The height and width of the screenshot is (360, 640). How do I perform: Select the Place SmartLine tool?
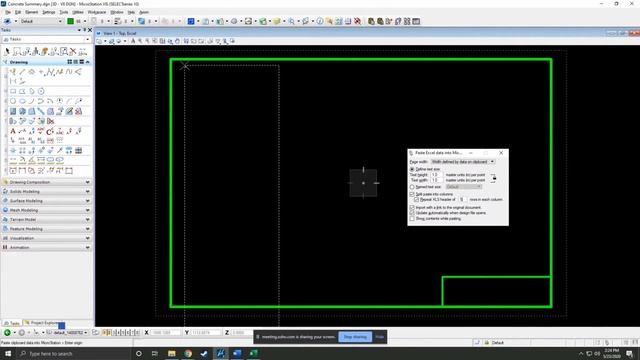(13, 72)
